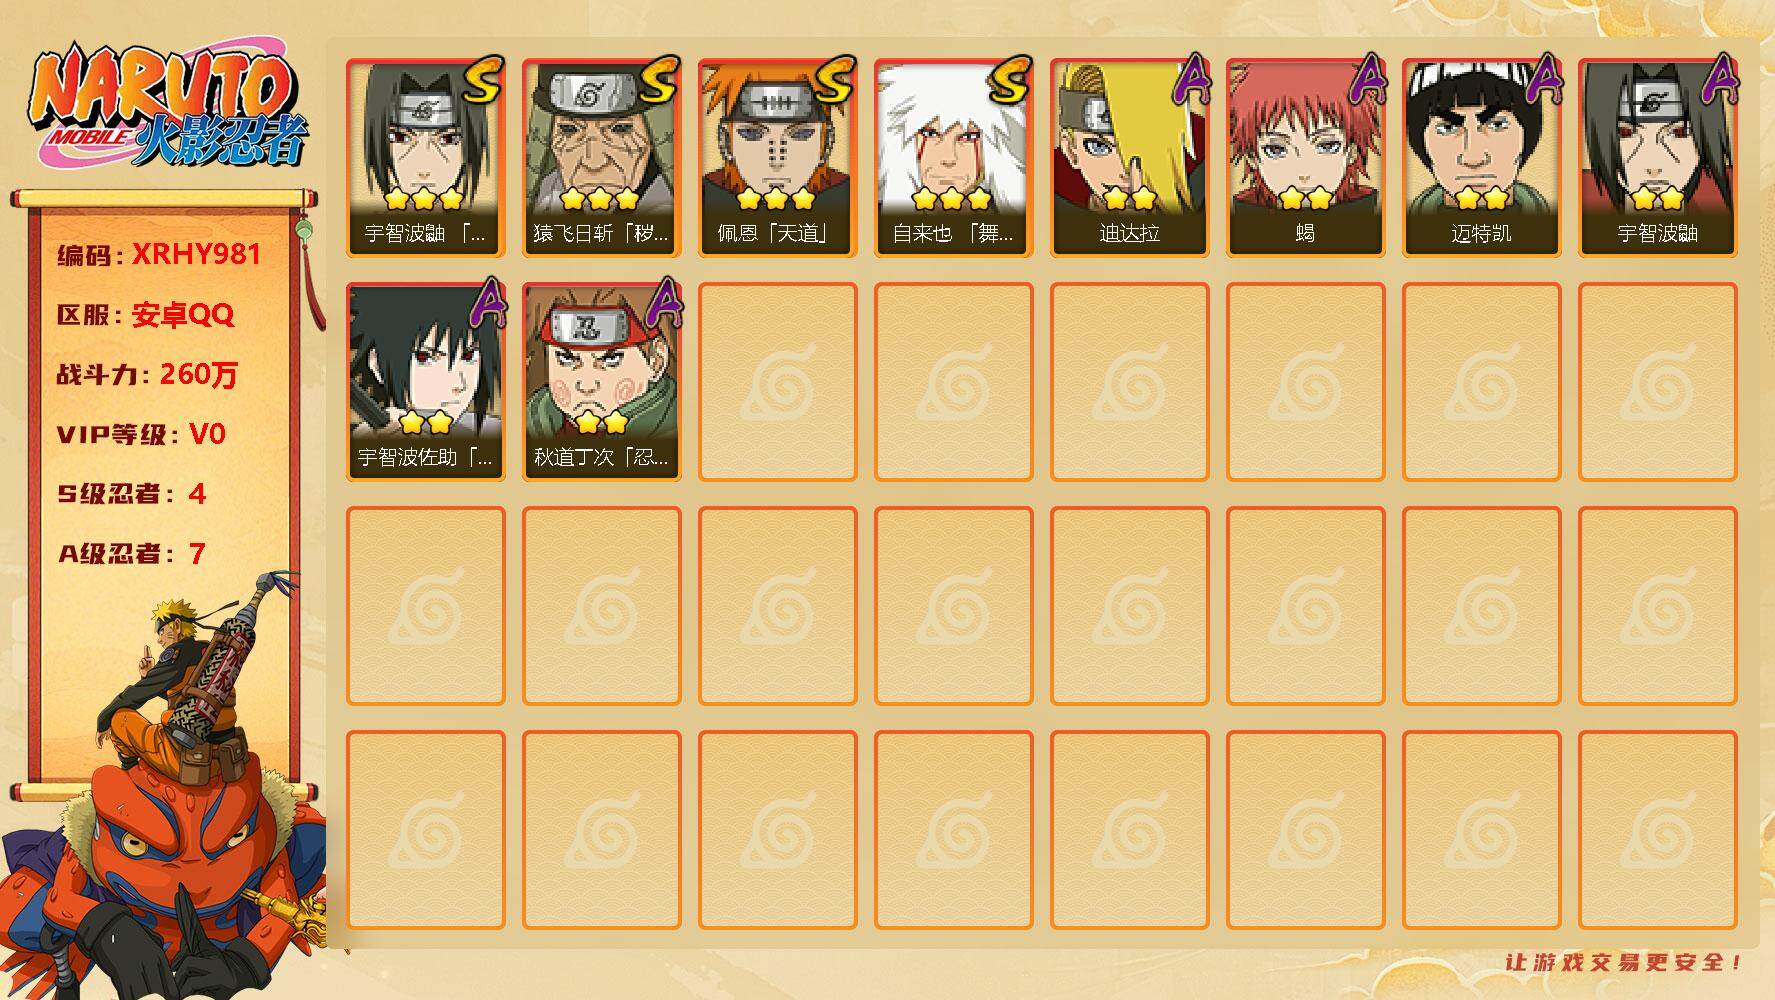Open the 迈特凯 ninja card
Image resolution: width=1775 pixels, height=1000 pixels.
click(1482, 158)
